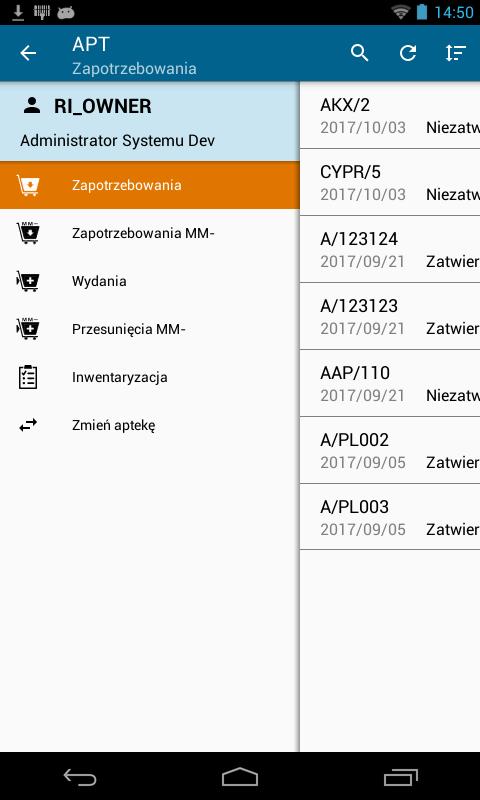The image size is (480, 800).
Task: Select document A/123124
Action: coord(390,249)
